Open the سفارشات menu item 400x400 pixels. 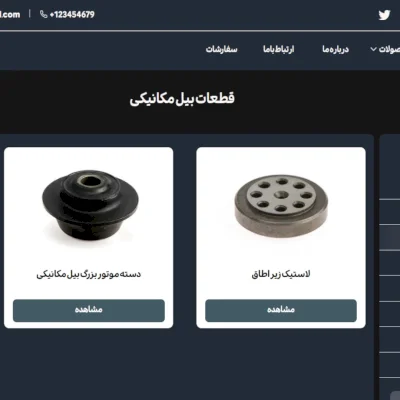point(221,49)
